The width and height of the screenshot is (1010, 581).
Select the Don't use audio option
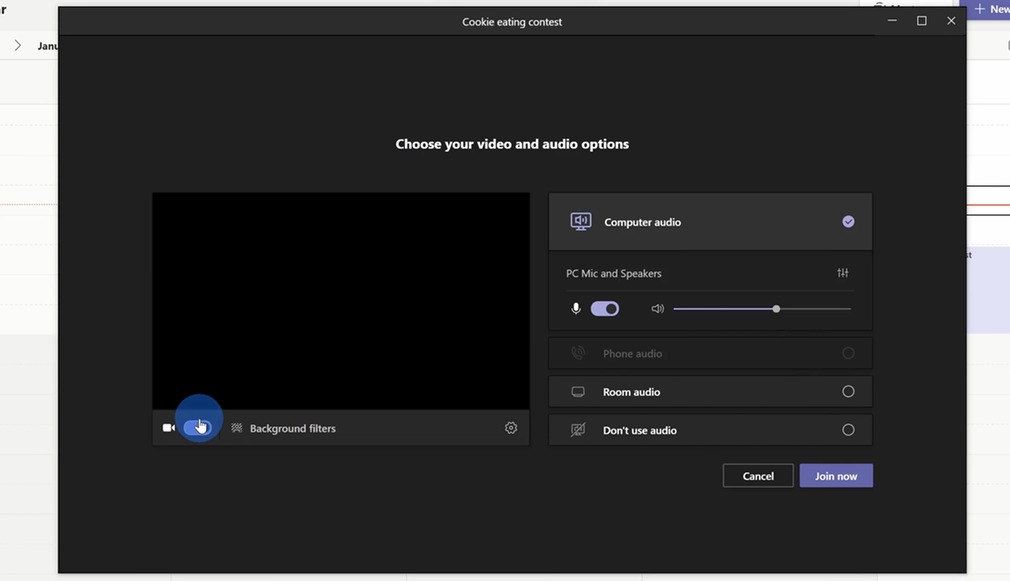[848, 429]
